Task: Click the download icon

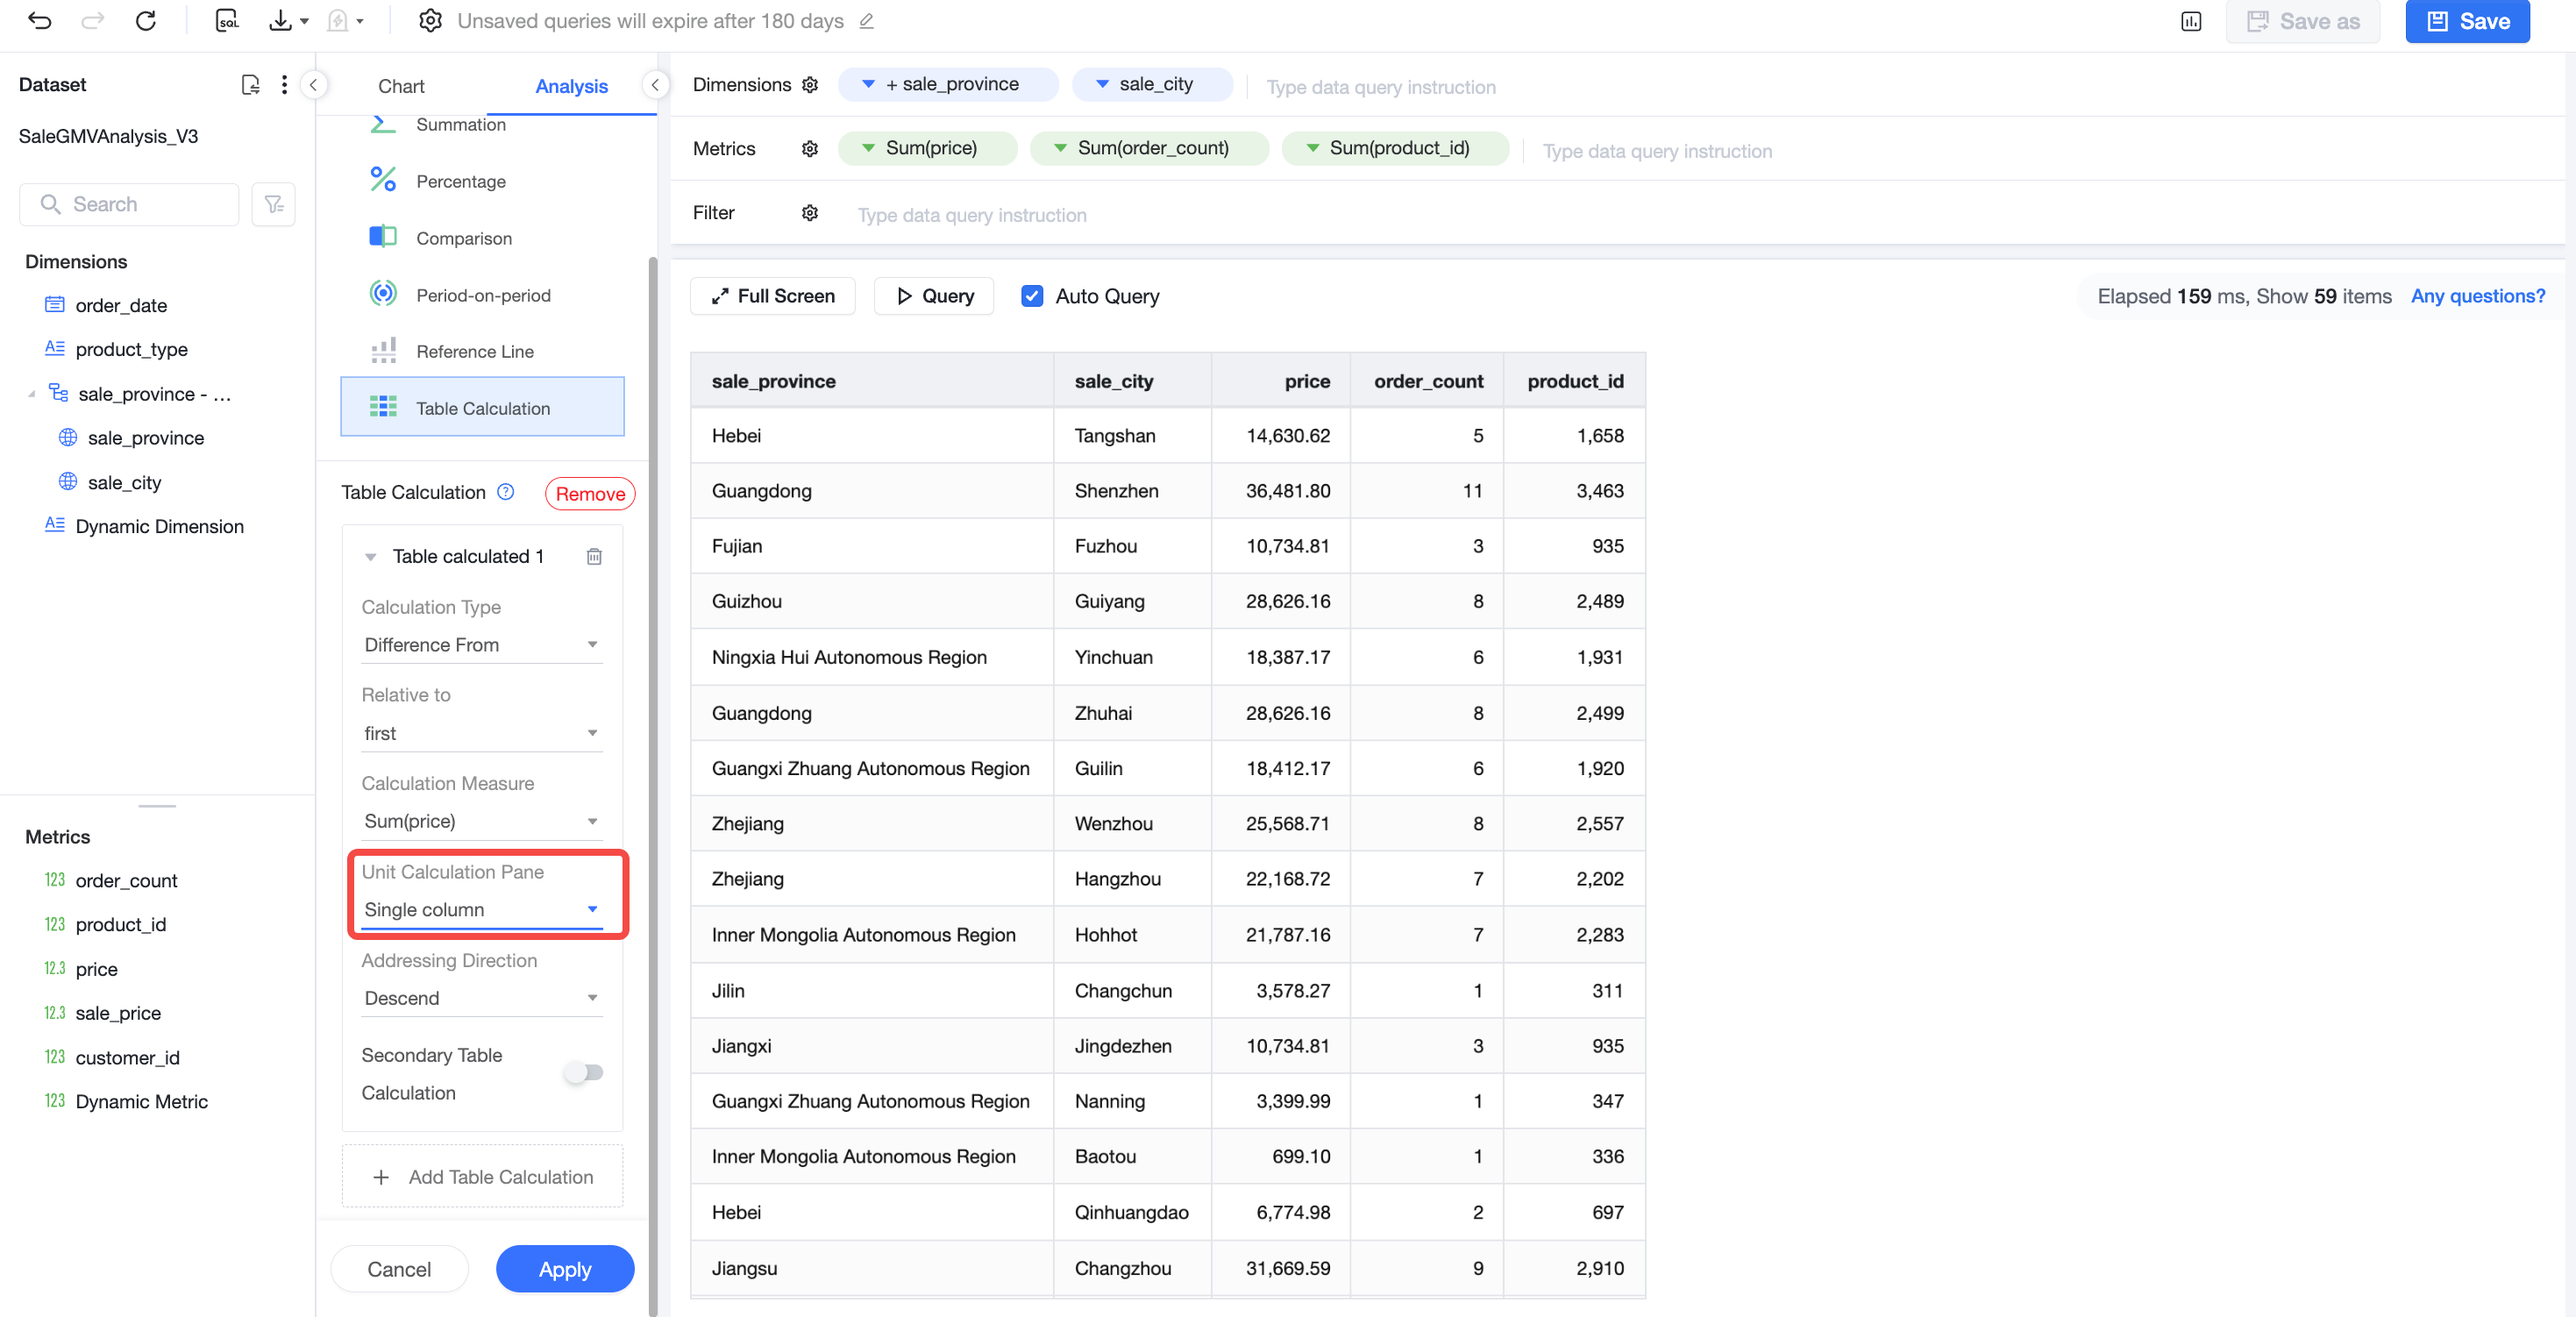Action: (x=281, y=21)
